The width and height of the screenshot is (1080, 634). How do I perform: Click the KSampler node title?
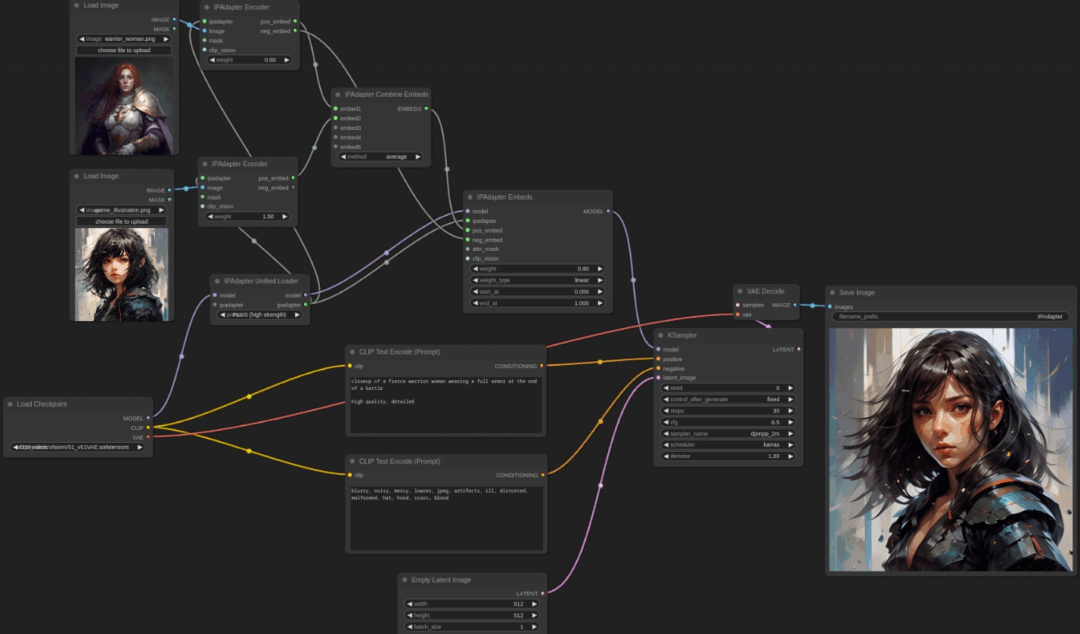682,336
